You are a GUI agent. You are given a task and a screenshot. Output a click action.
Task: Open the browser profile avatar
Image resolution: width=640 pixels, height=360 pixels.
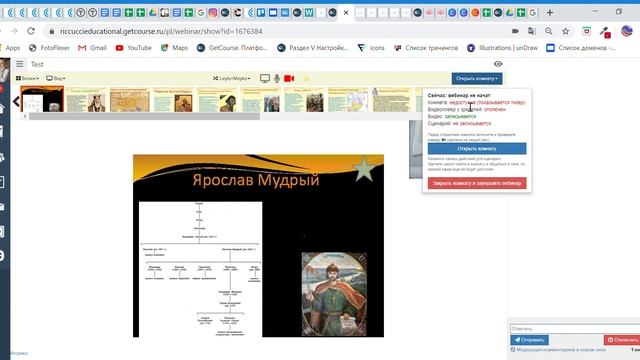click(627, 31)
